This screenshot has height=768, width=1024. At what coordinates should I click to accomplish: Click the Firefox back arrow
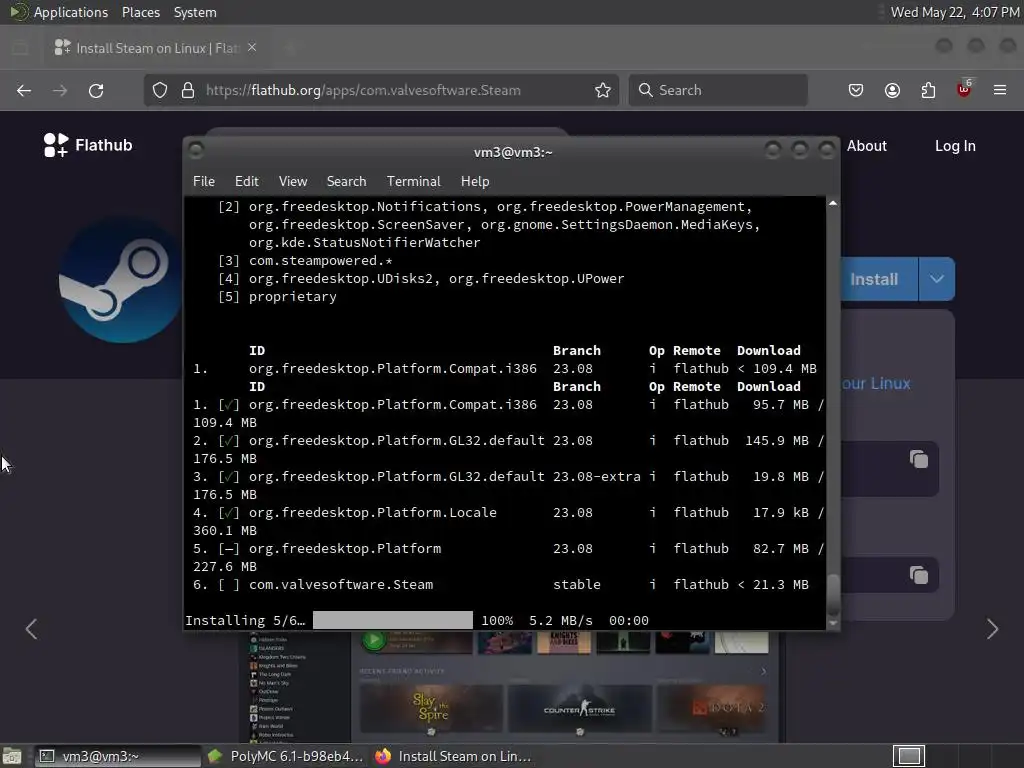coord(24,90)
